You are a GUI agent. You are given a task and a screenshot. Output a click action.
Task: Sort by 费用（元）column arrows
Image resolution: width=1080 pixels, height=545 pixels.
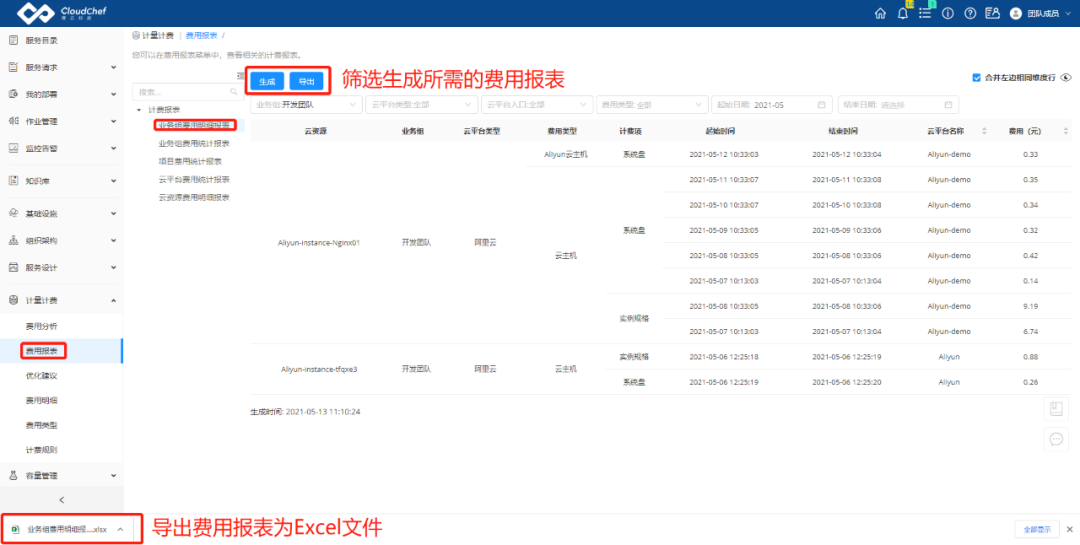click(x=1066, y=131)
